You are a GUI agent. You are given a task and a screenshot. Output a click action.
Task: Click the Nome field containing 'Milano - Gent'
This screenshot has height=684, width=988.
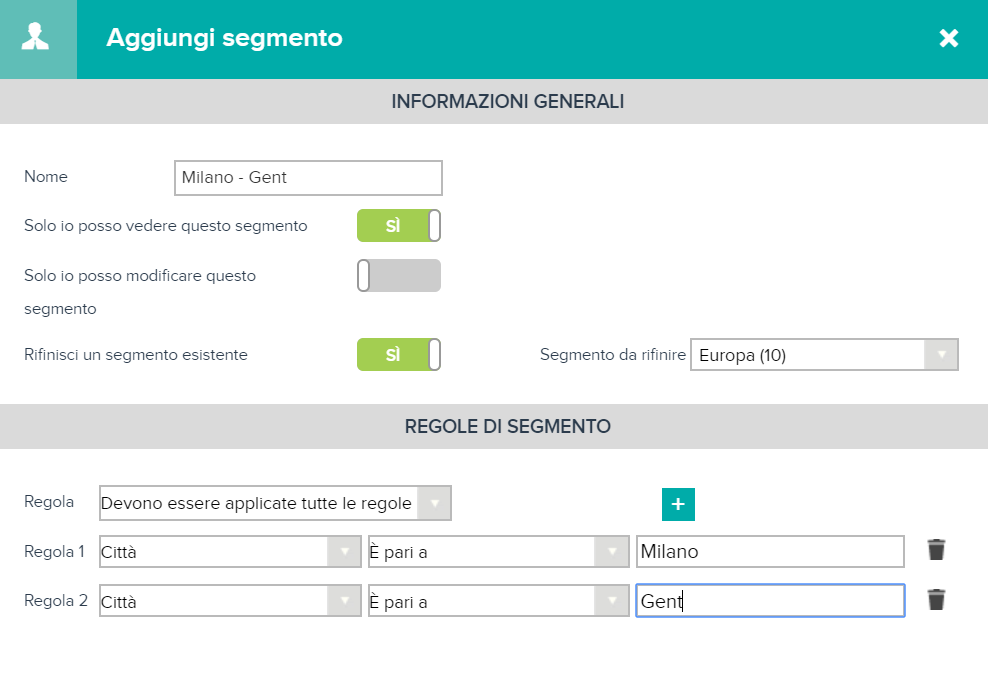point(308,178)
